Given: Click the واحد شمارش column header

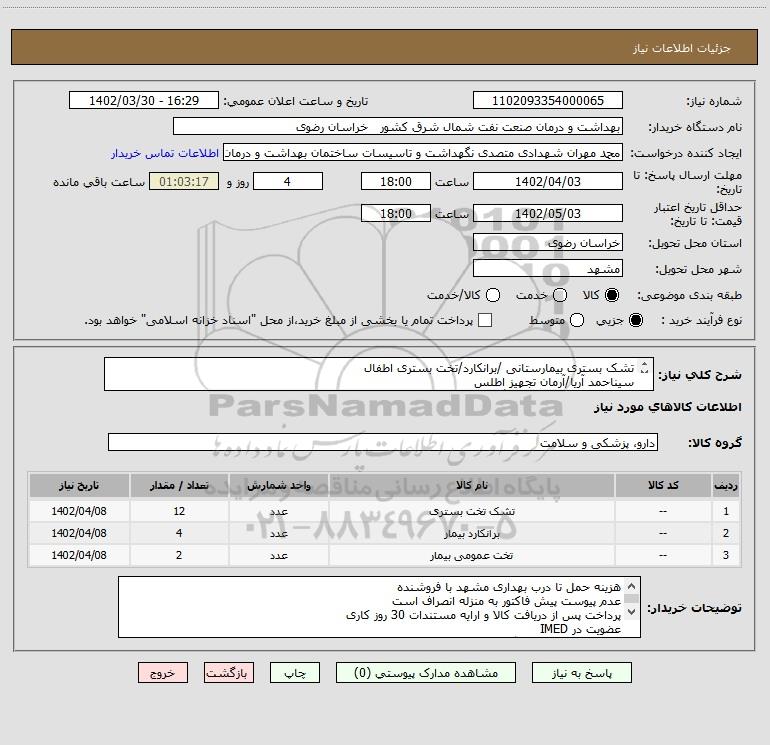Looking at the screenshot, I should click(278, 485).
